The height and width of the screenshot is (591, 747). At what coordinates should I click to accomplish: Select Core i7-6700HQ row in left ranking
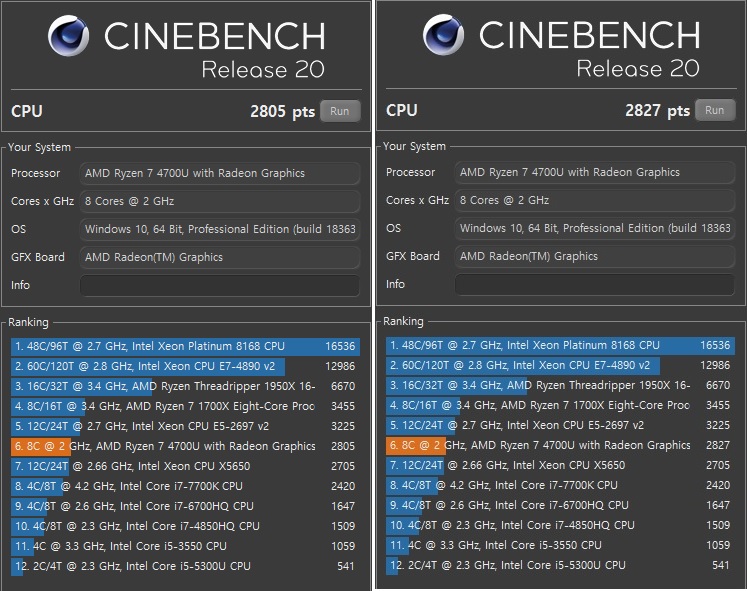tap(185, 506)
